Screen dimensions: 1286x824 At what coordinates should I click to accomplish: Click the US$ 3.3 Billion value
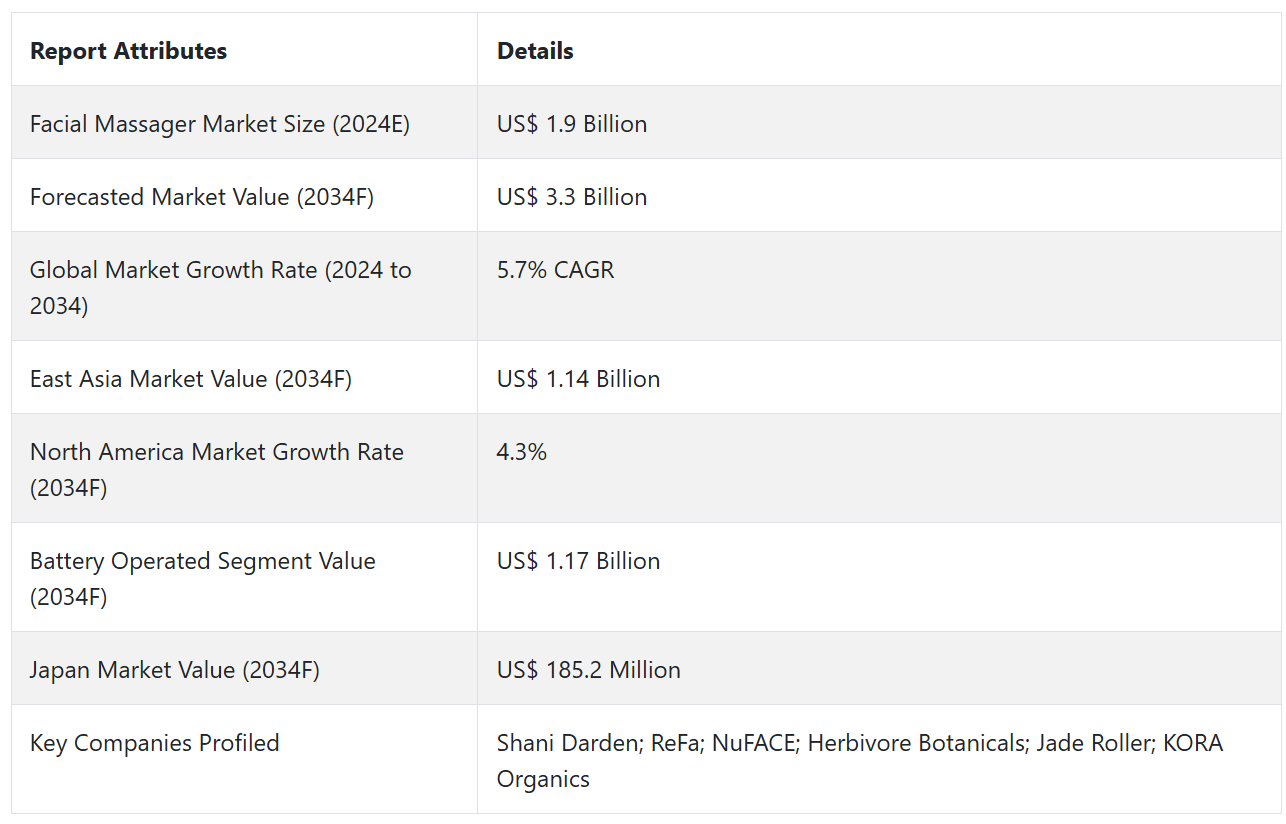(571, 197)
